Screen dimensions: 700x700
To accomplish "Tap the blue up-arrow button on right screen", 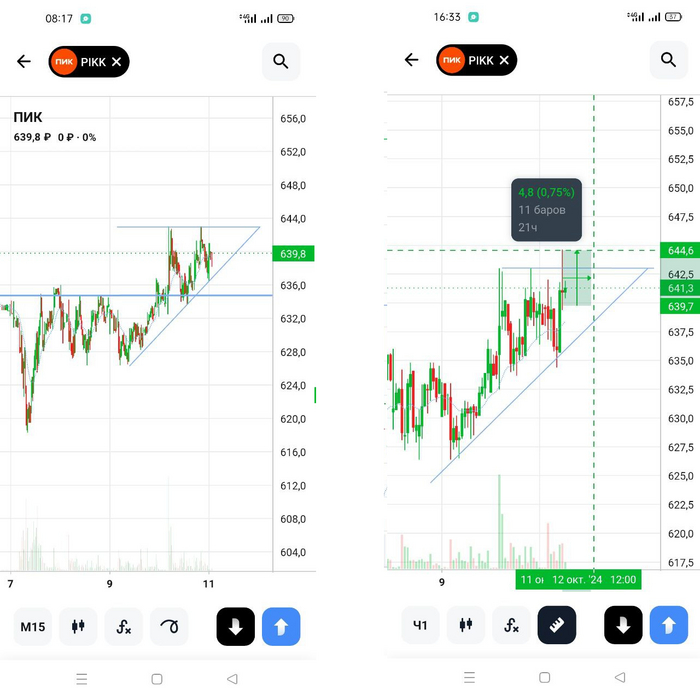I will click(668, 626).
